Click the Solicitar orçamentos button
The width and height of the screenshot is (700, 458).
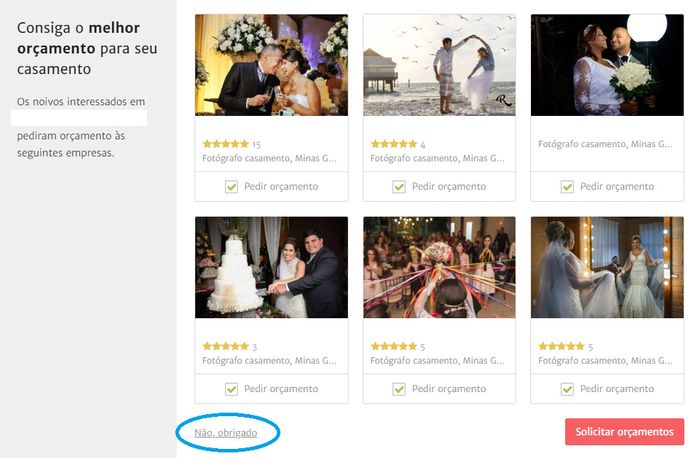tap(624, 432)
